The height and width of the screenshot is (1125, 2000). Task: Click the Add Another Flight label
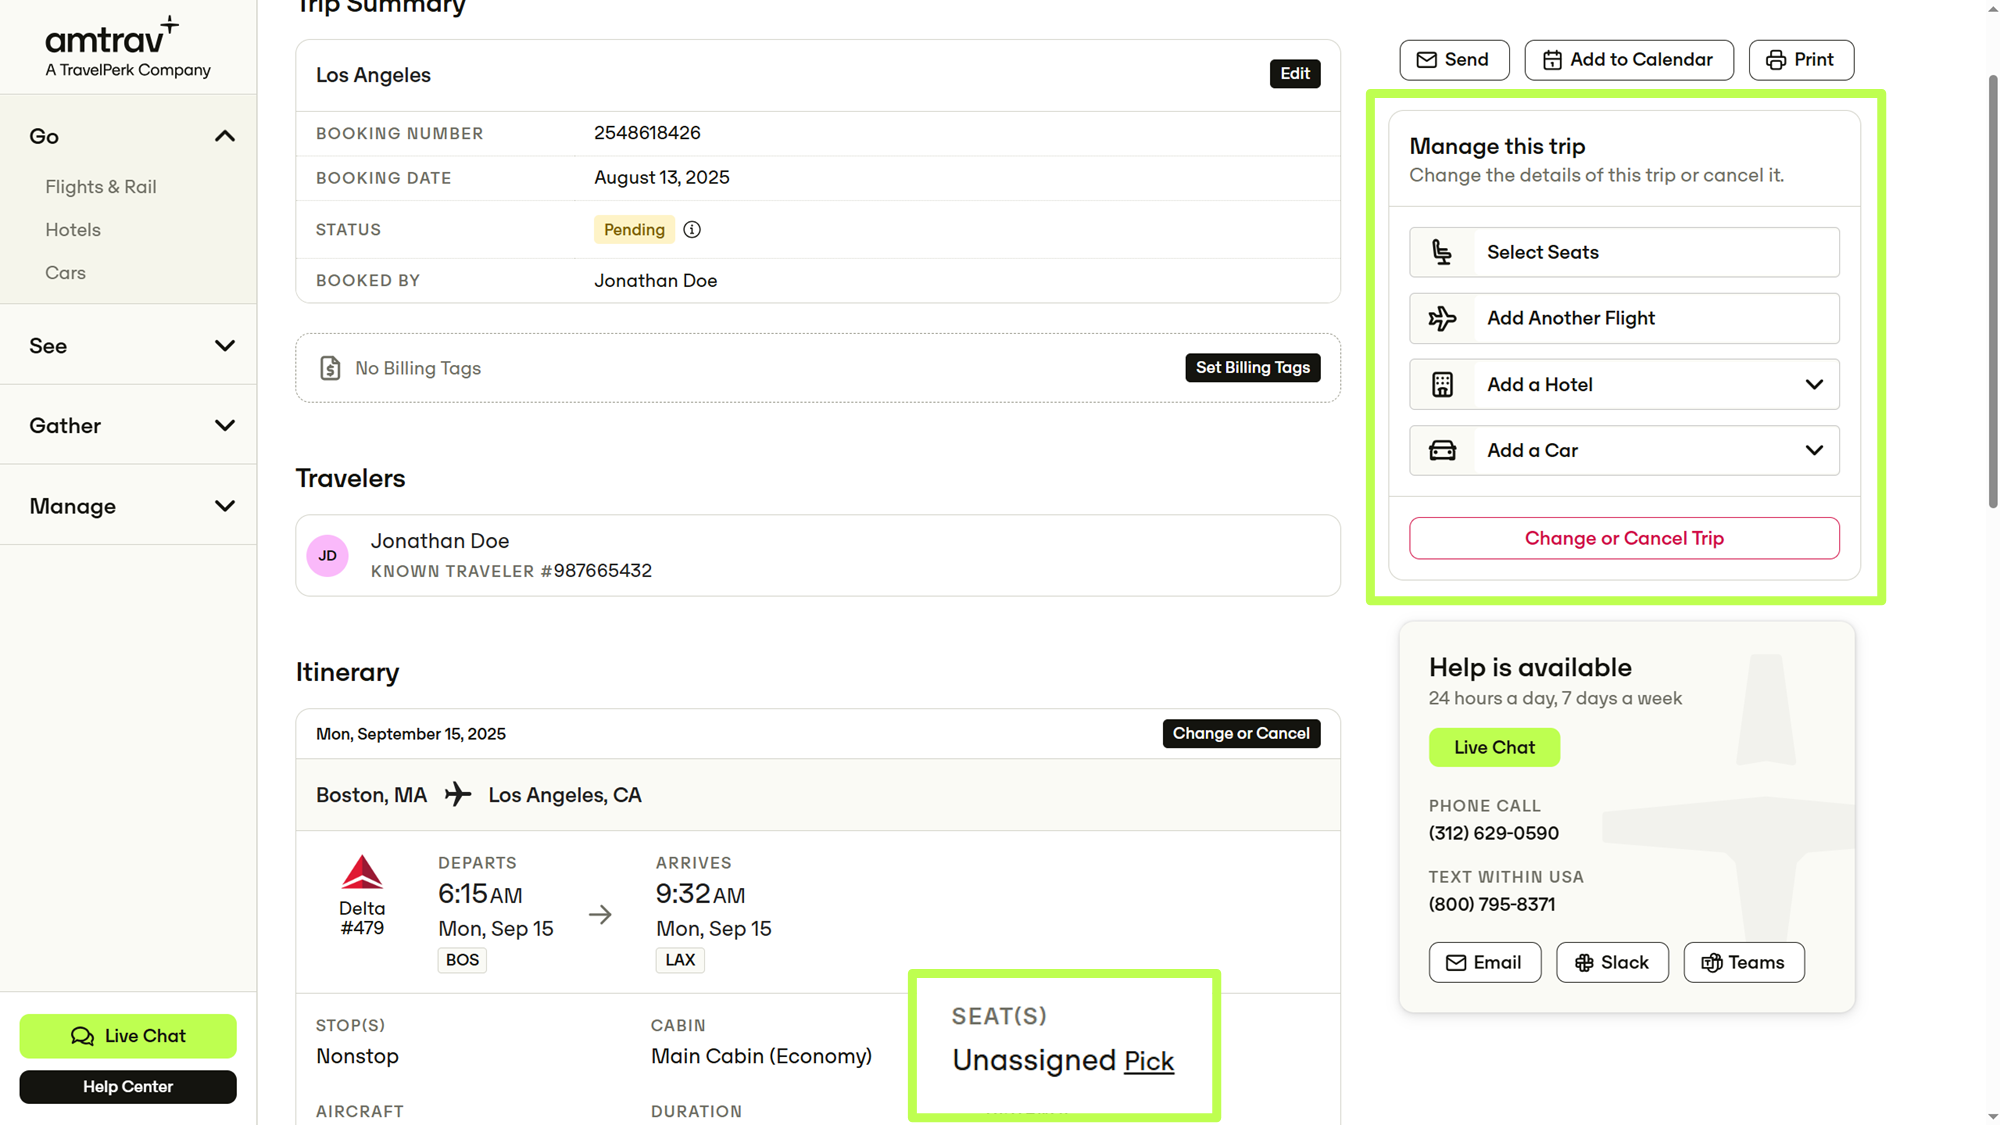click(x=1571, y=318)
